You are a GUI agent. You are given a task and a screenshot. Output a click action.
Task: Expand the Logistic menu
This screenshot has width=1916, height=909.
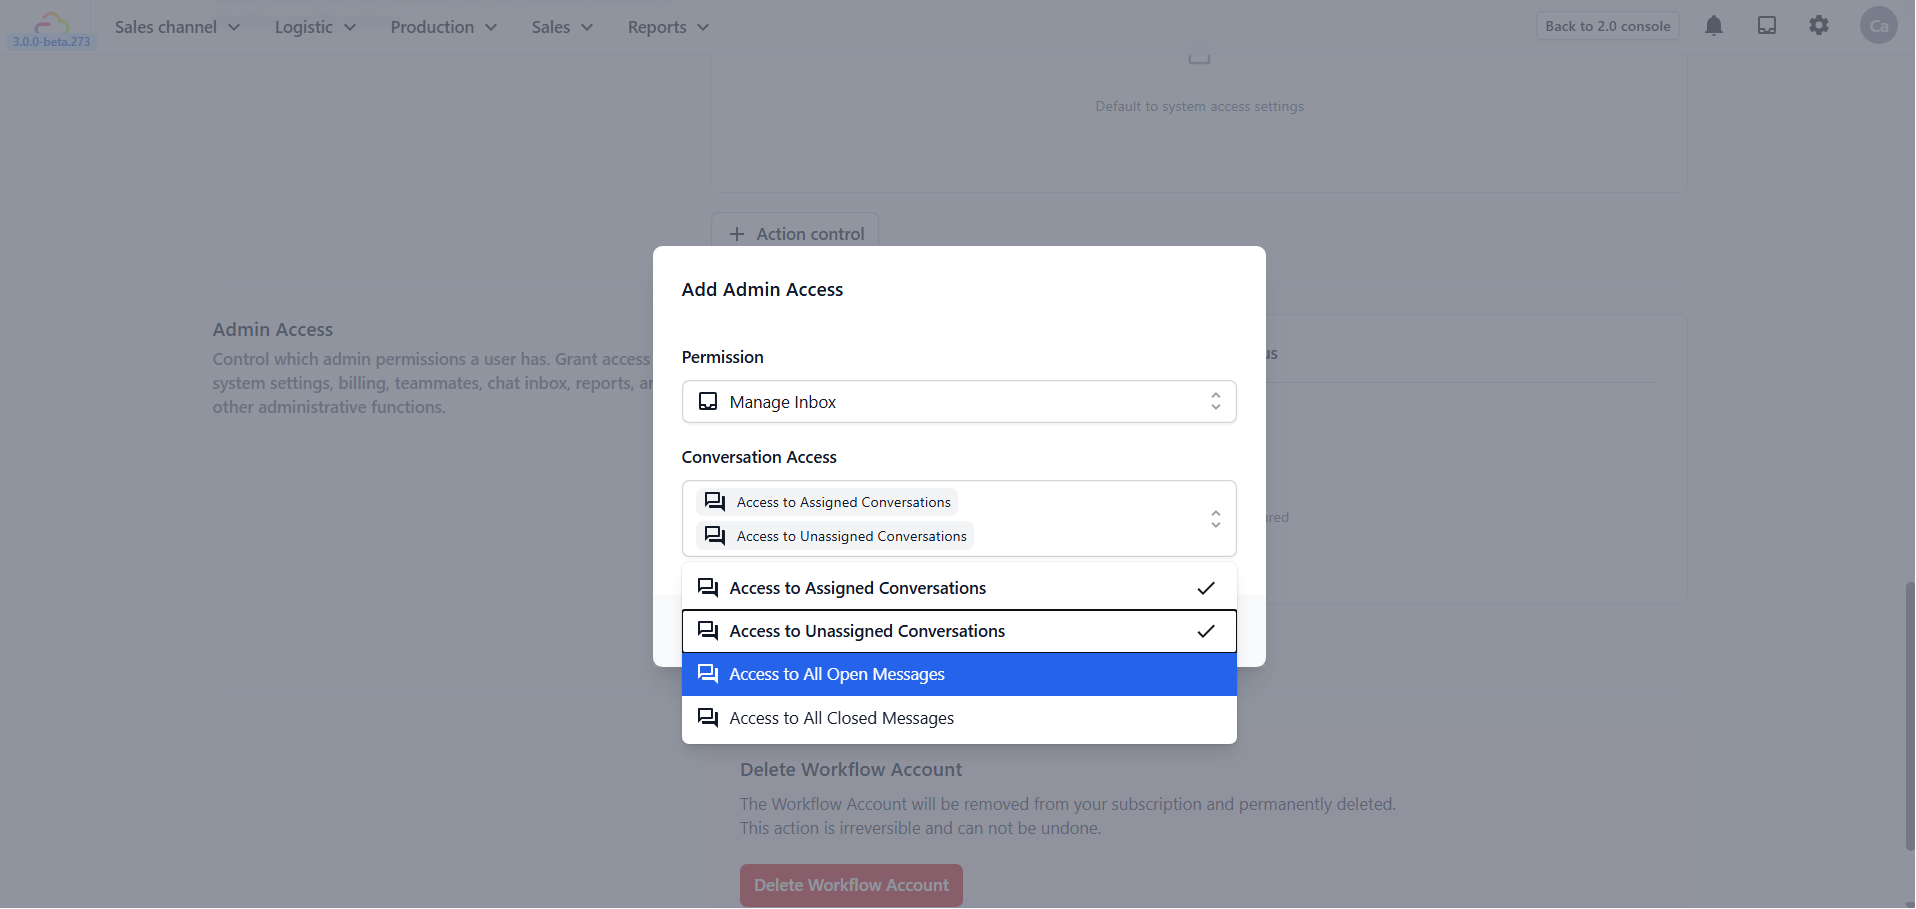click(x=315, y=27)
